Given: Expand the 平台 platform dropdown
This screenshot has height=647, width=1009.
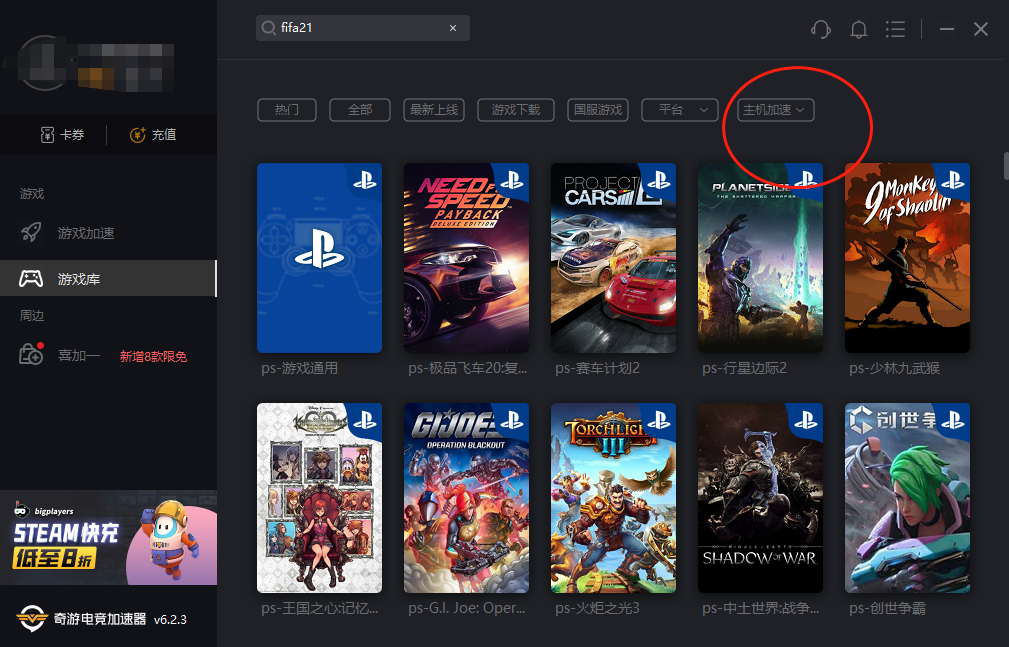Looking at the screenshot, I should (x=680, y=109).
